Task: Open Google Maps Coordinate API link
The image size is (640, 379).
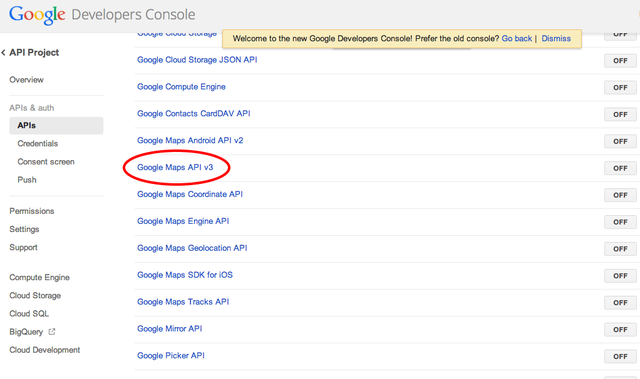Action: pos(190,195)
